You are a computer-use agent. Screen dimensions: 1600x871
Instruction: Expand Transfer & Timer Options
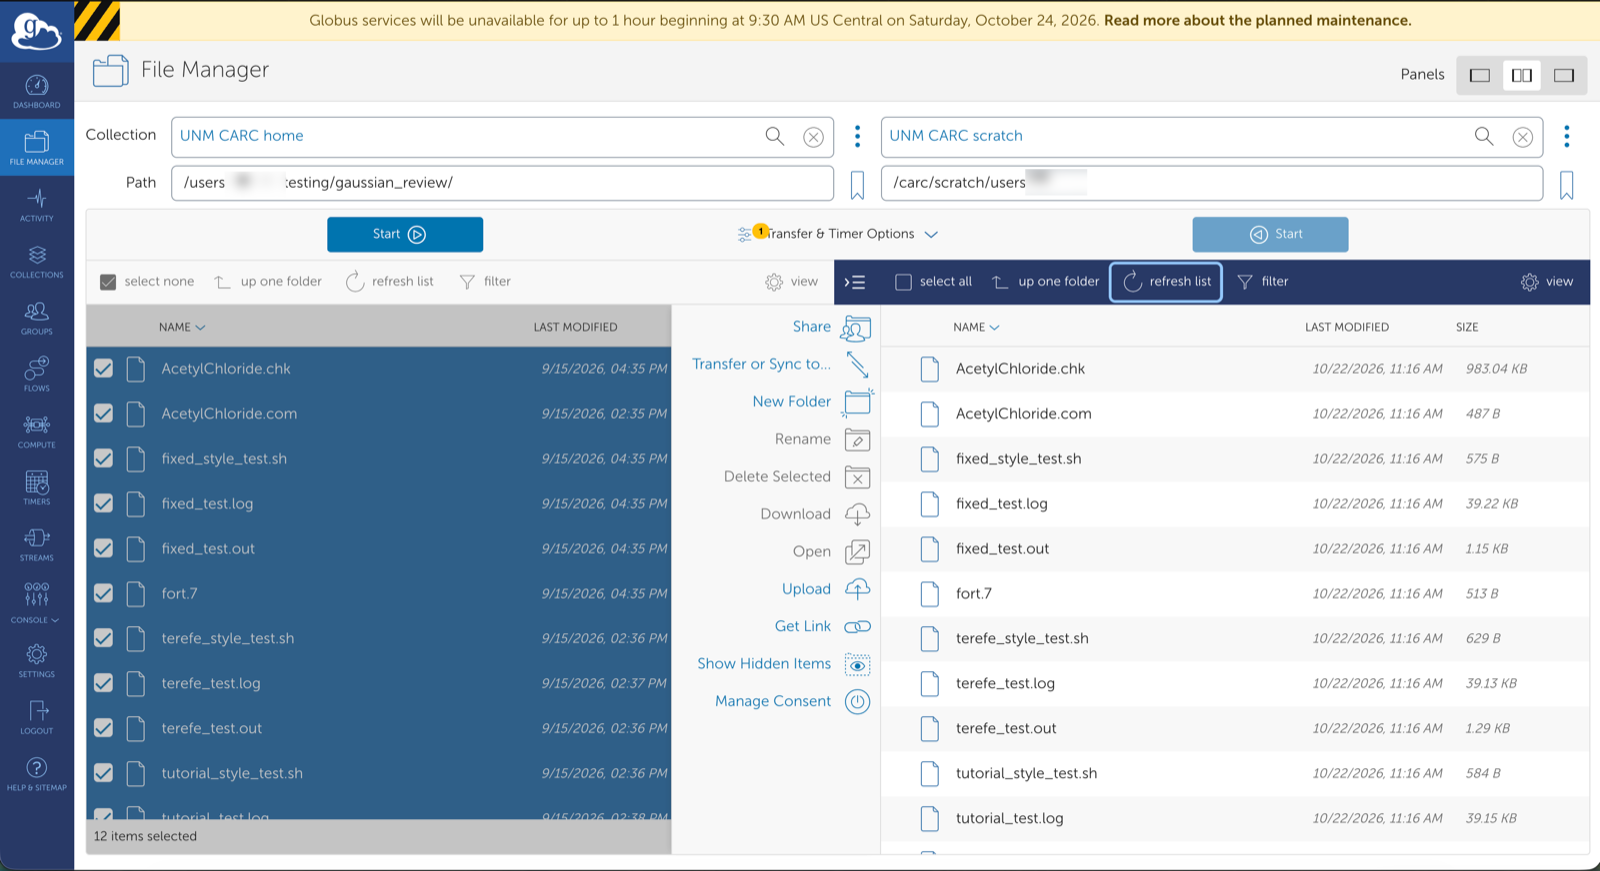click(838, 234)
